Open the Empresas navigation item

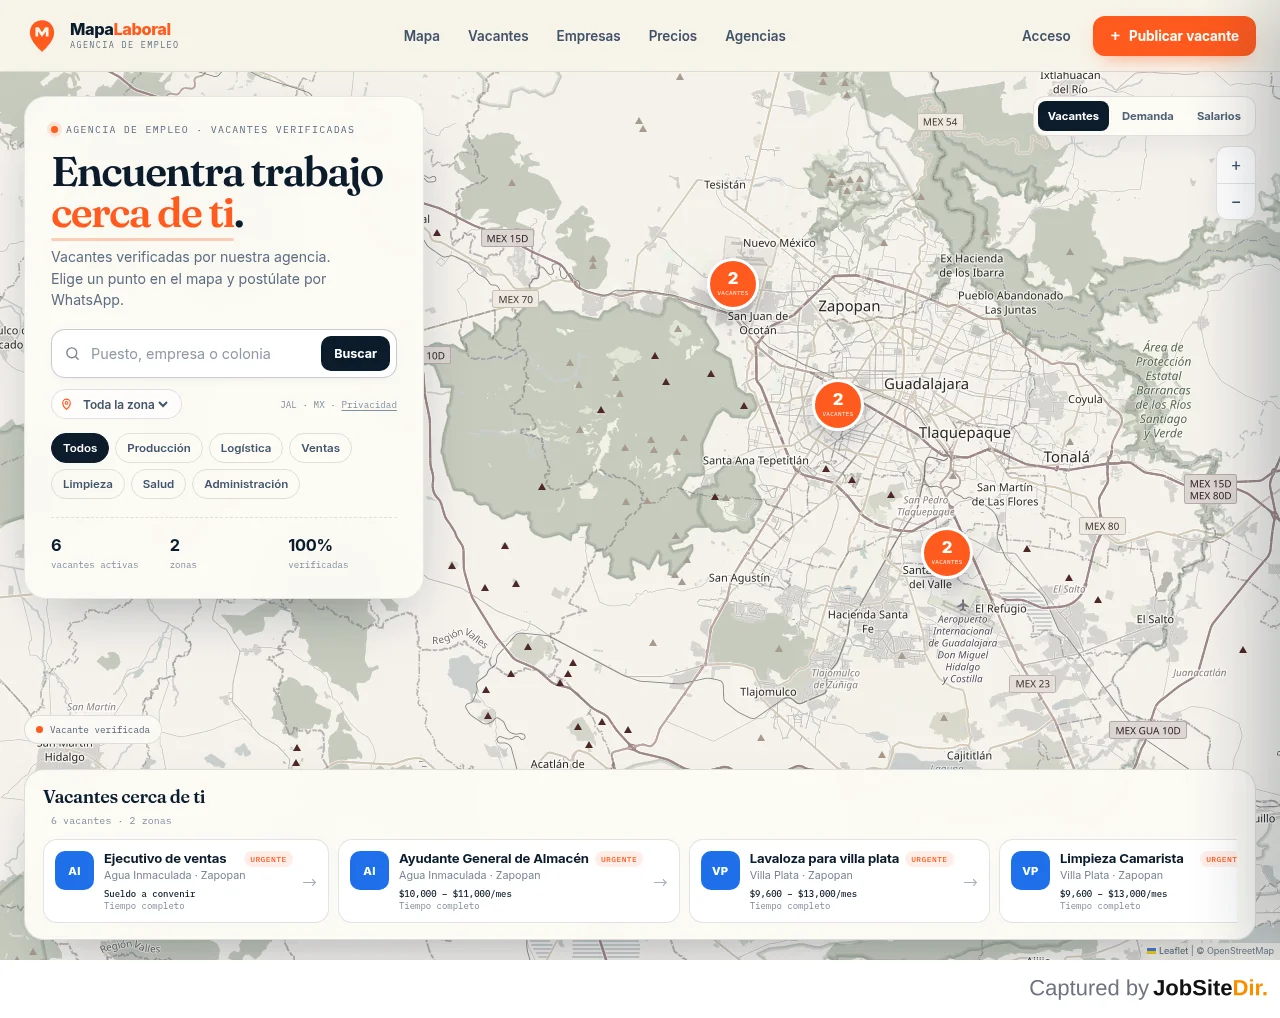click(x=588, y=36)
